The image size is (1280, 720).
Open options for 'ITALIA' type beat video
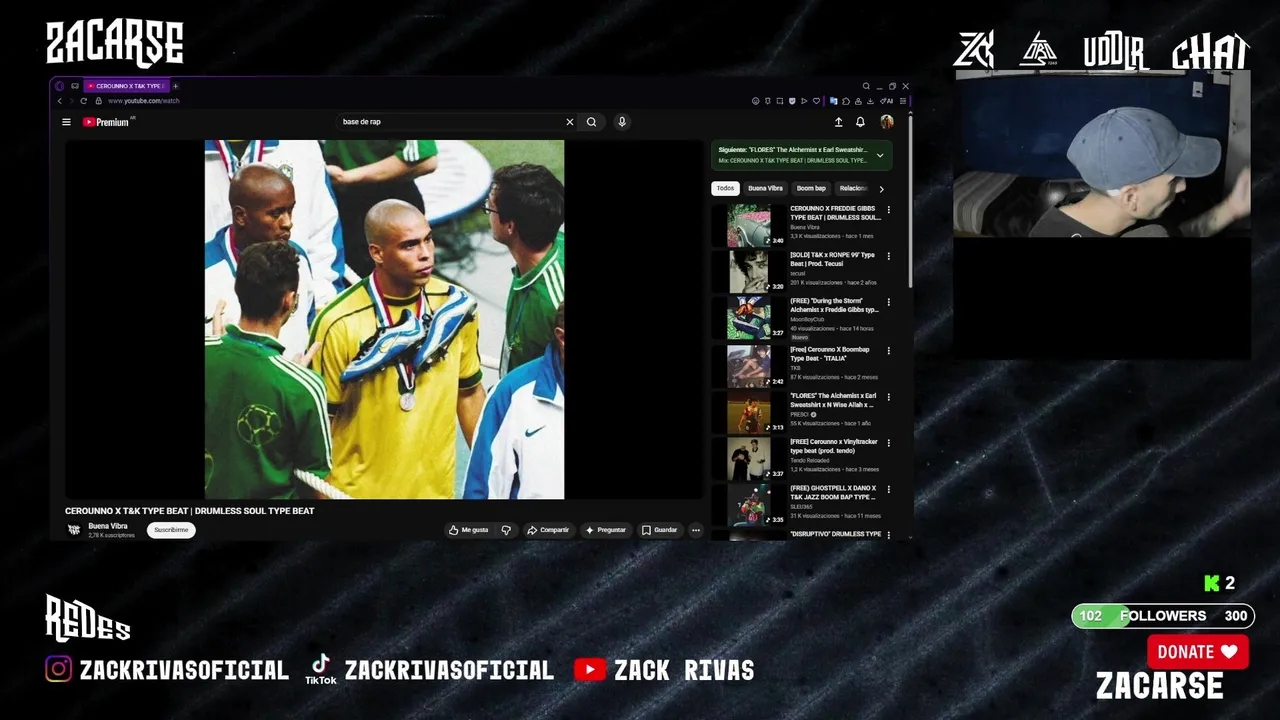[888, 350]
